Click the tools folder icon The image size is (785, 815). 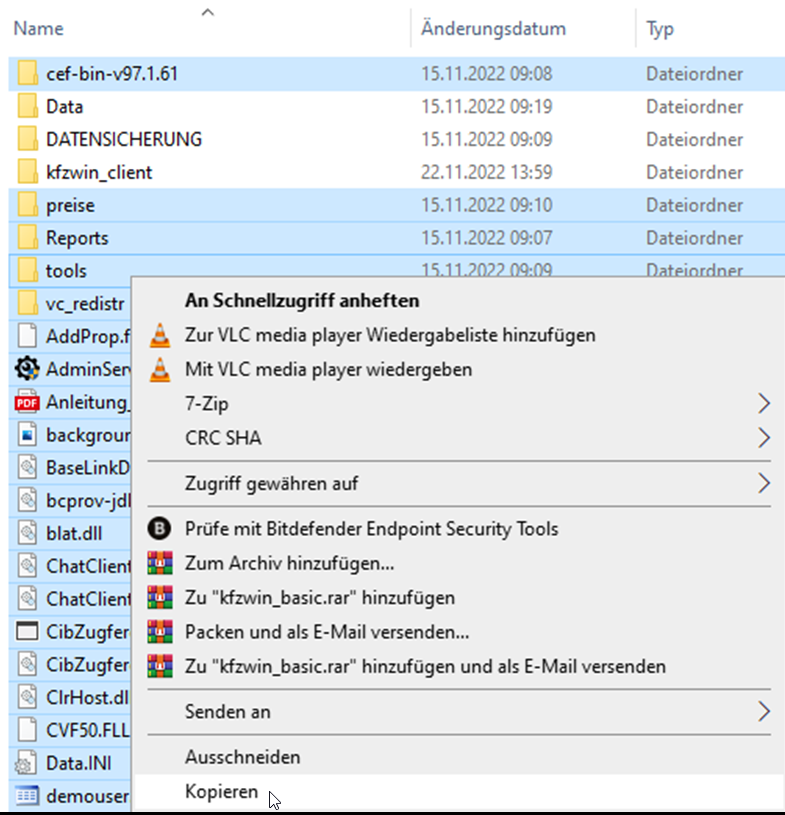click(27, 271)
